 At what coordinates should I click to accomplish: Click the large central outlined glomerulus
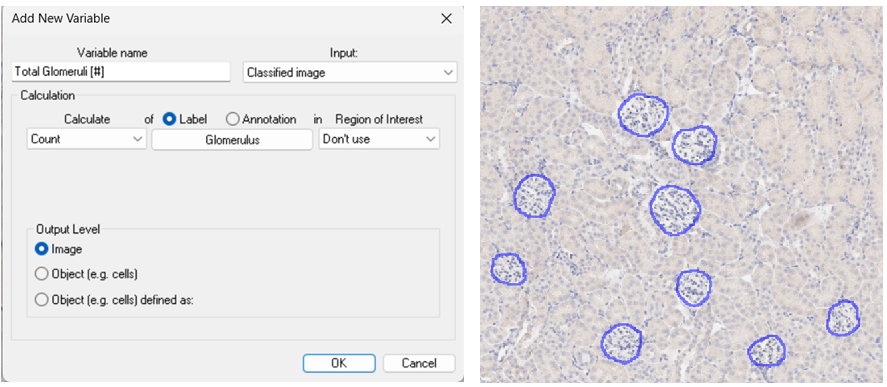pyautogui.click(x=675, y=210)
